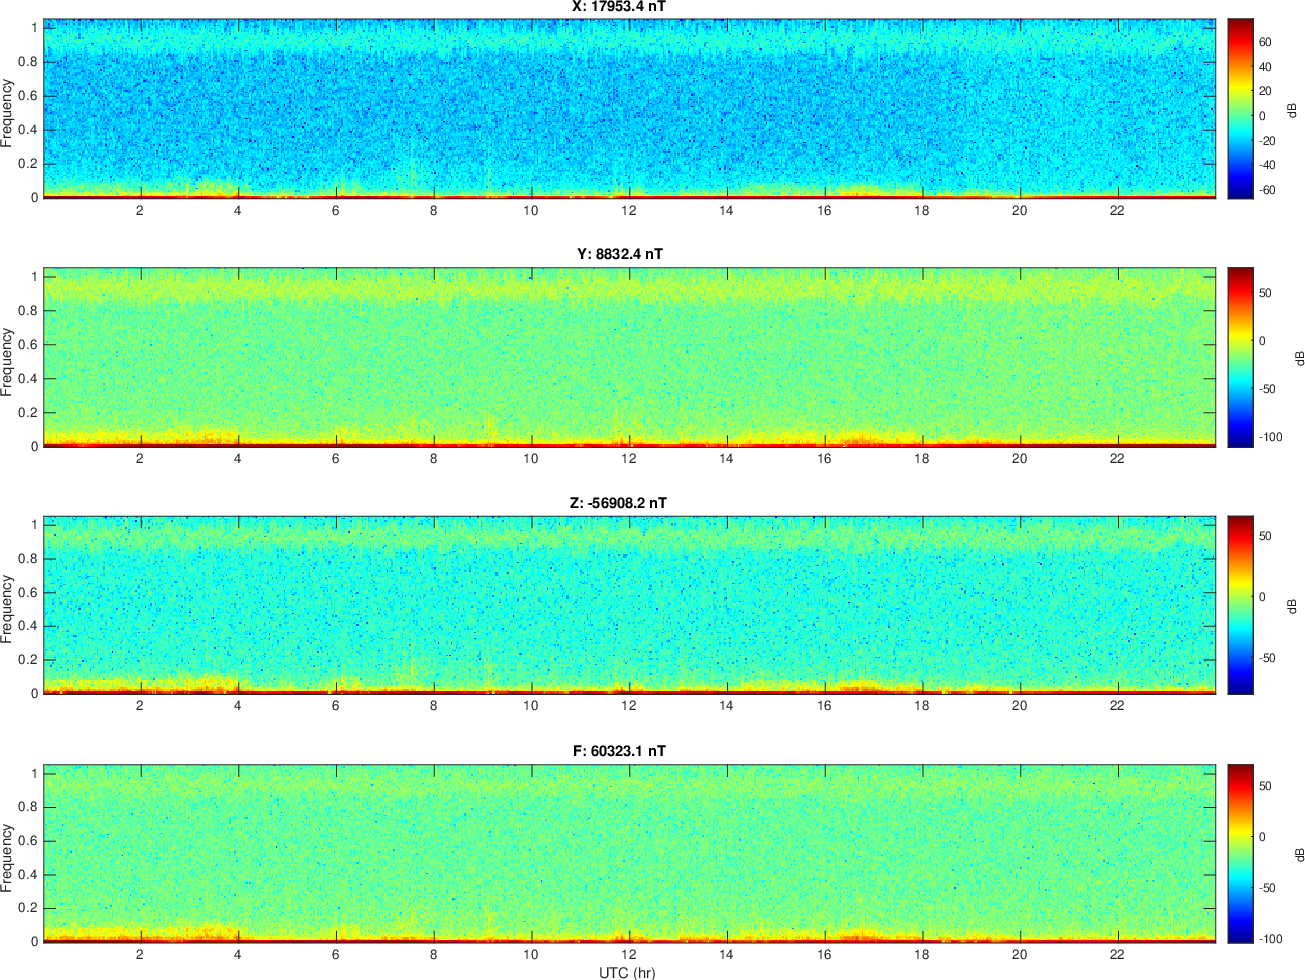Click hour tick 22 under the F panel
Image resolution: width=1305 pixels, height=980 pixels.
click(1117, 954)
